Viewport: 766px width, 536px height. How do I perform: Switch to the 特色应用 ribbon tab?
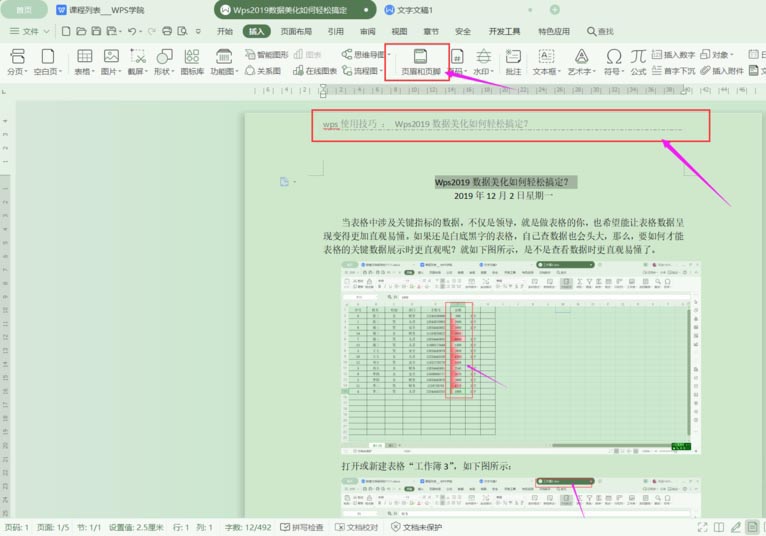554,31
